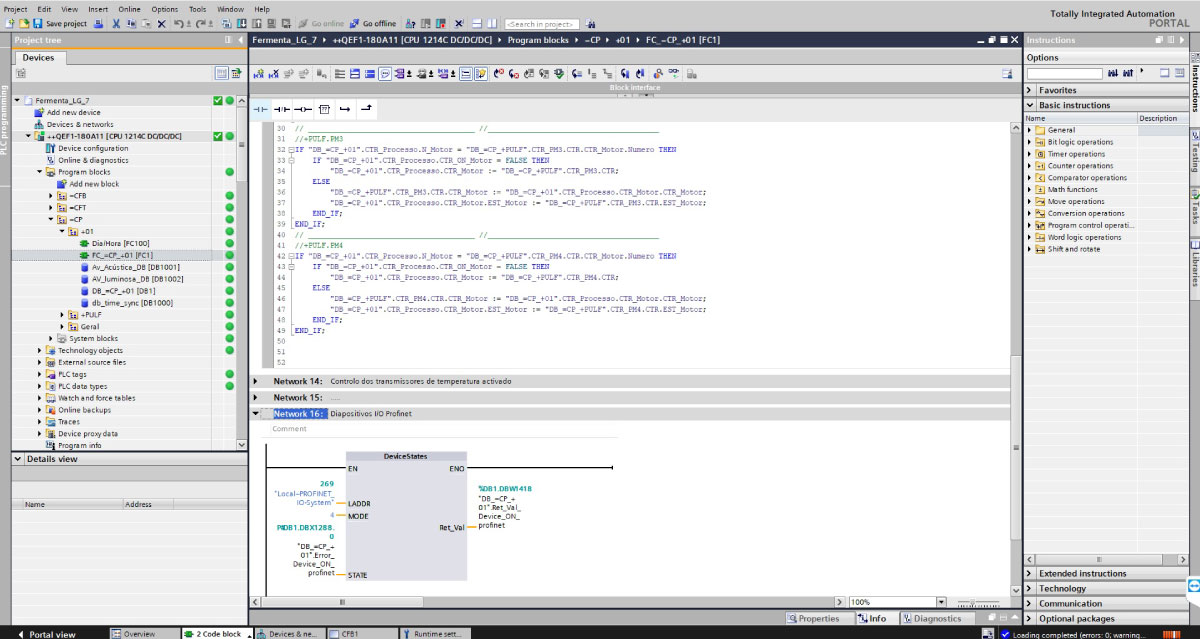Expand the Timer operations folder

1030,154
